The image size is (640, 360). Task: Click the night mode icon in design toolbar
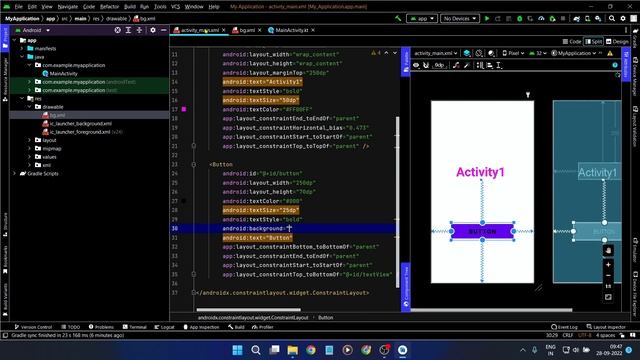click(x=491, y=53)
